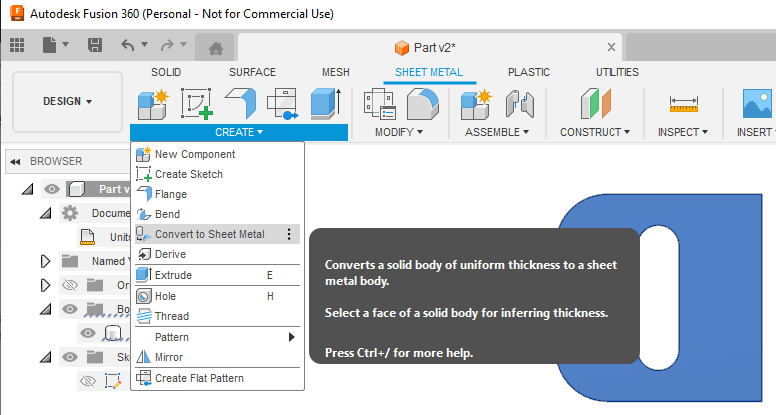Click the File document icon

click(x=49, y=45)
